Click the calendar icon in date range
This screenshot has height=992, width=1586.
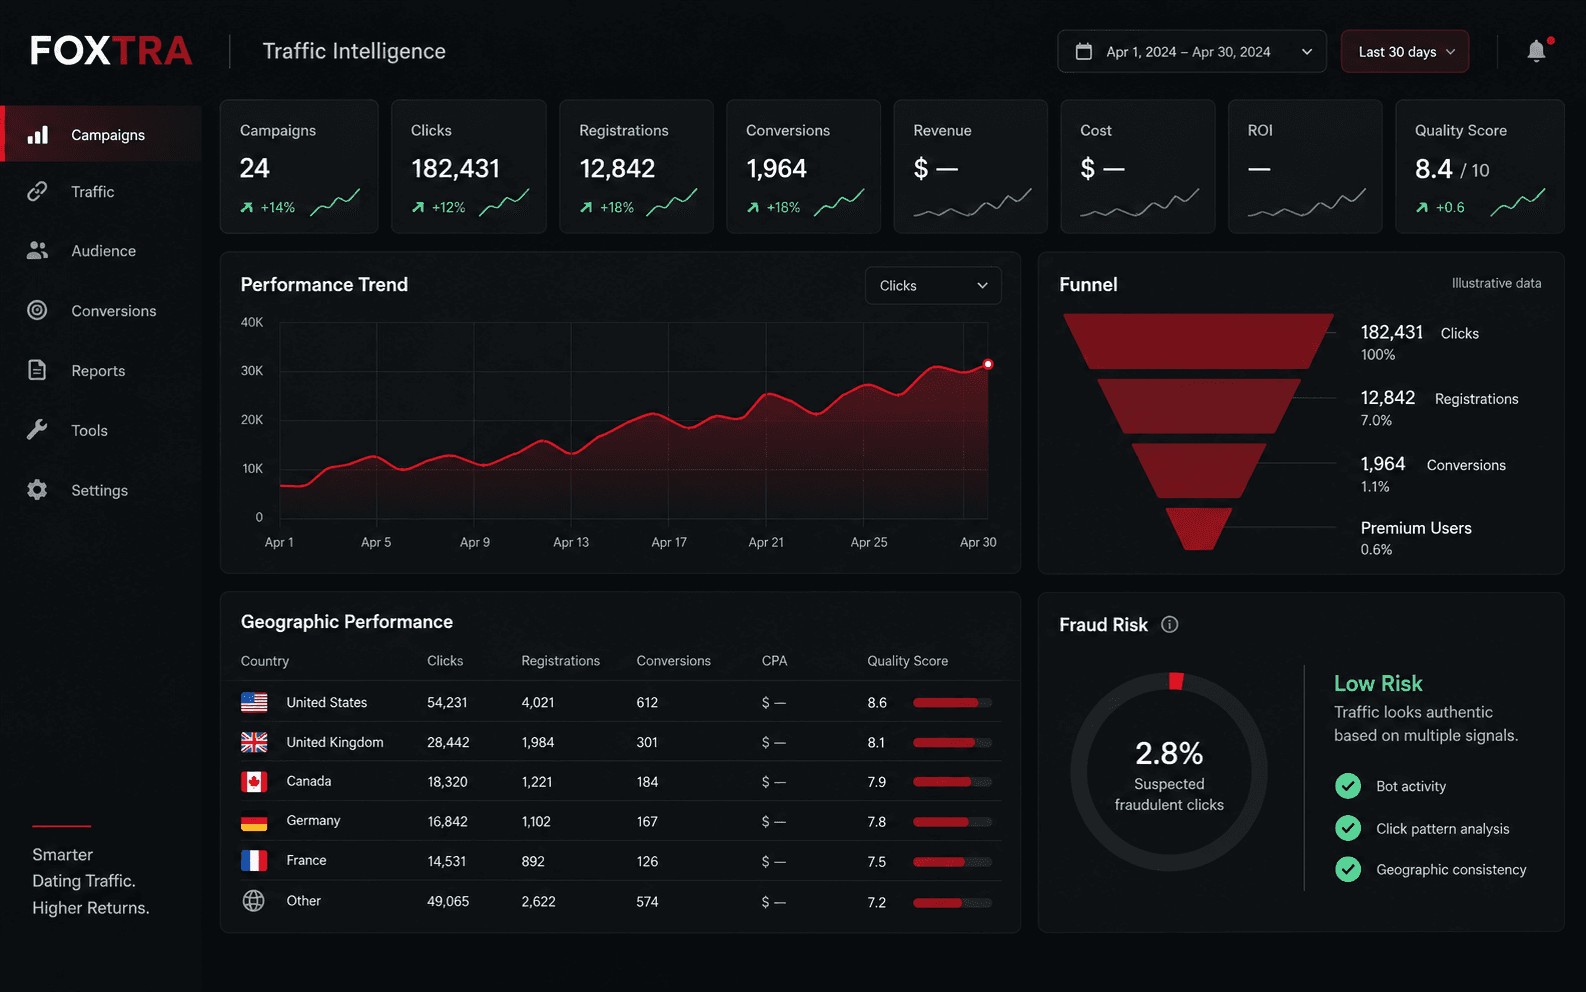pos(1084,52)
